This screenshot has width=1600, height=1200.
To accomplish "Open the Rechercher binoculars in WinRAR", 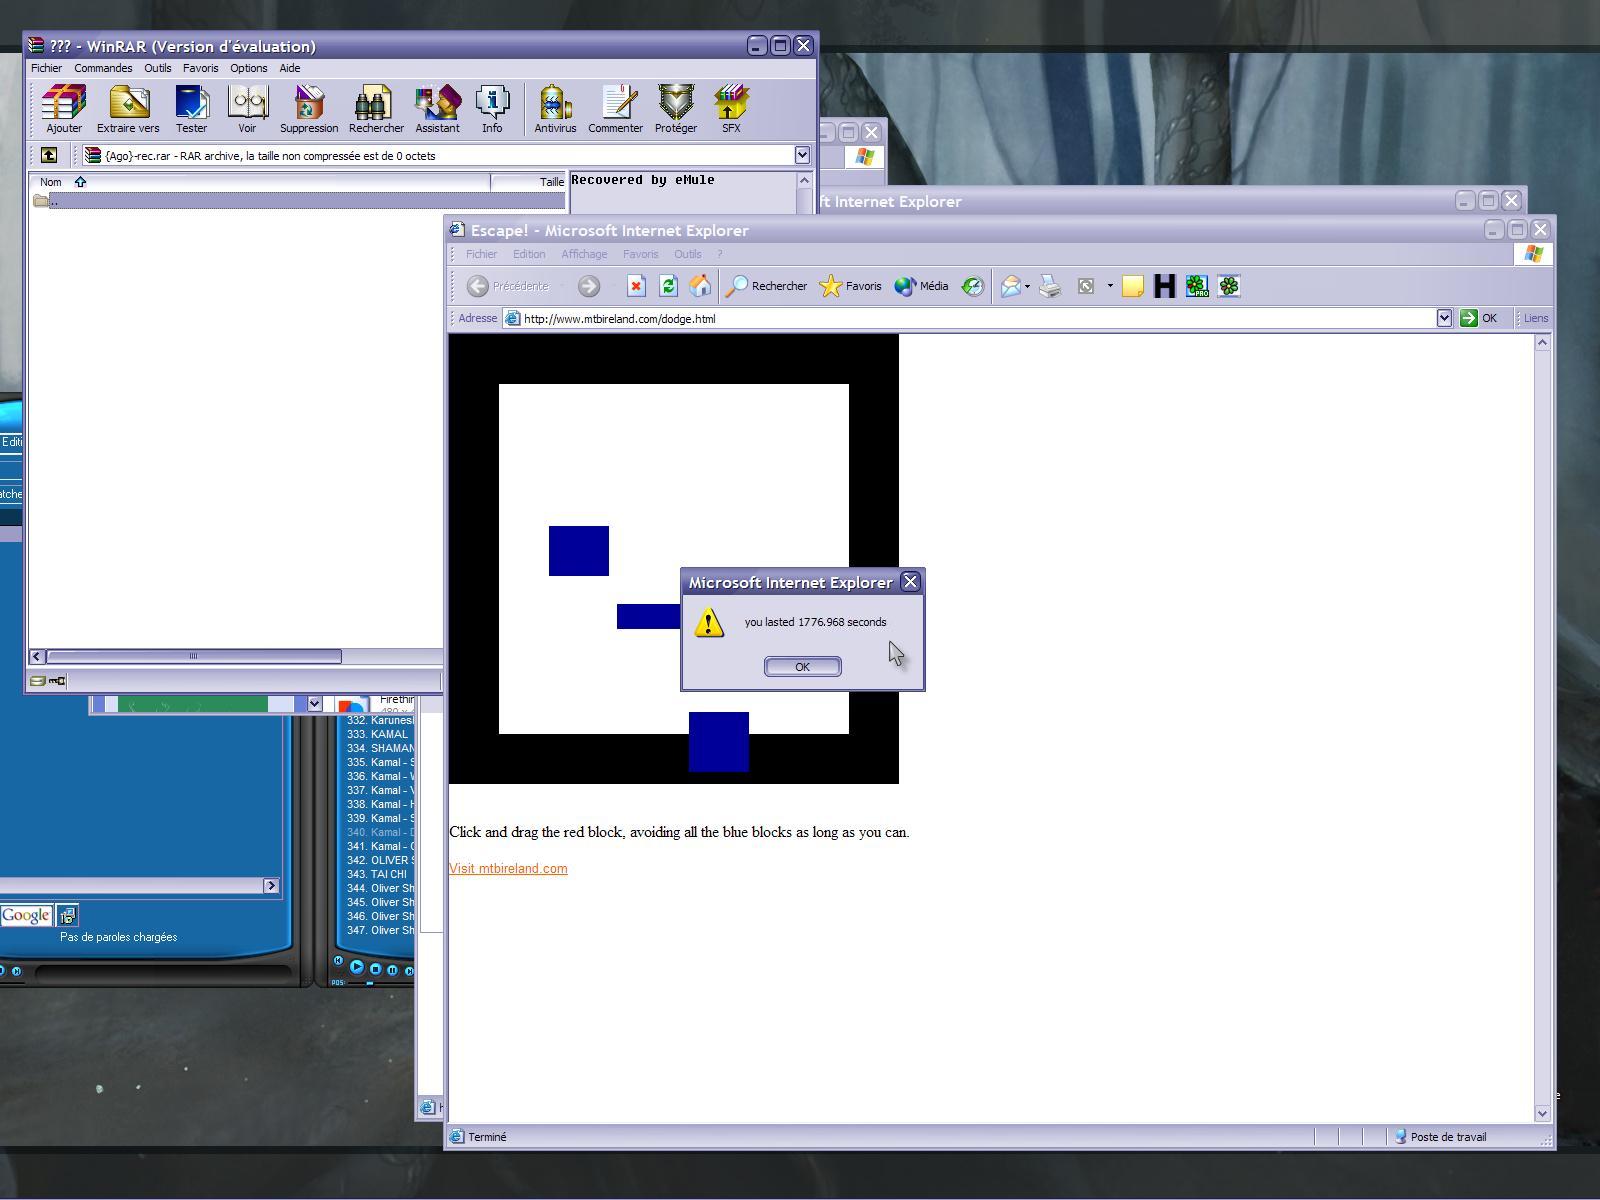I will 376,109.
